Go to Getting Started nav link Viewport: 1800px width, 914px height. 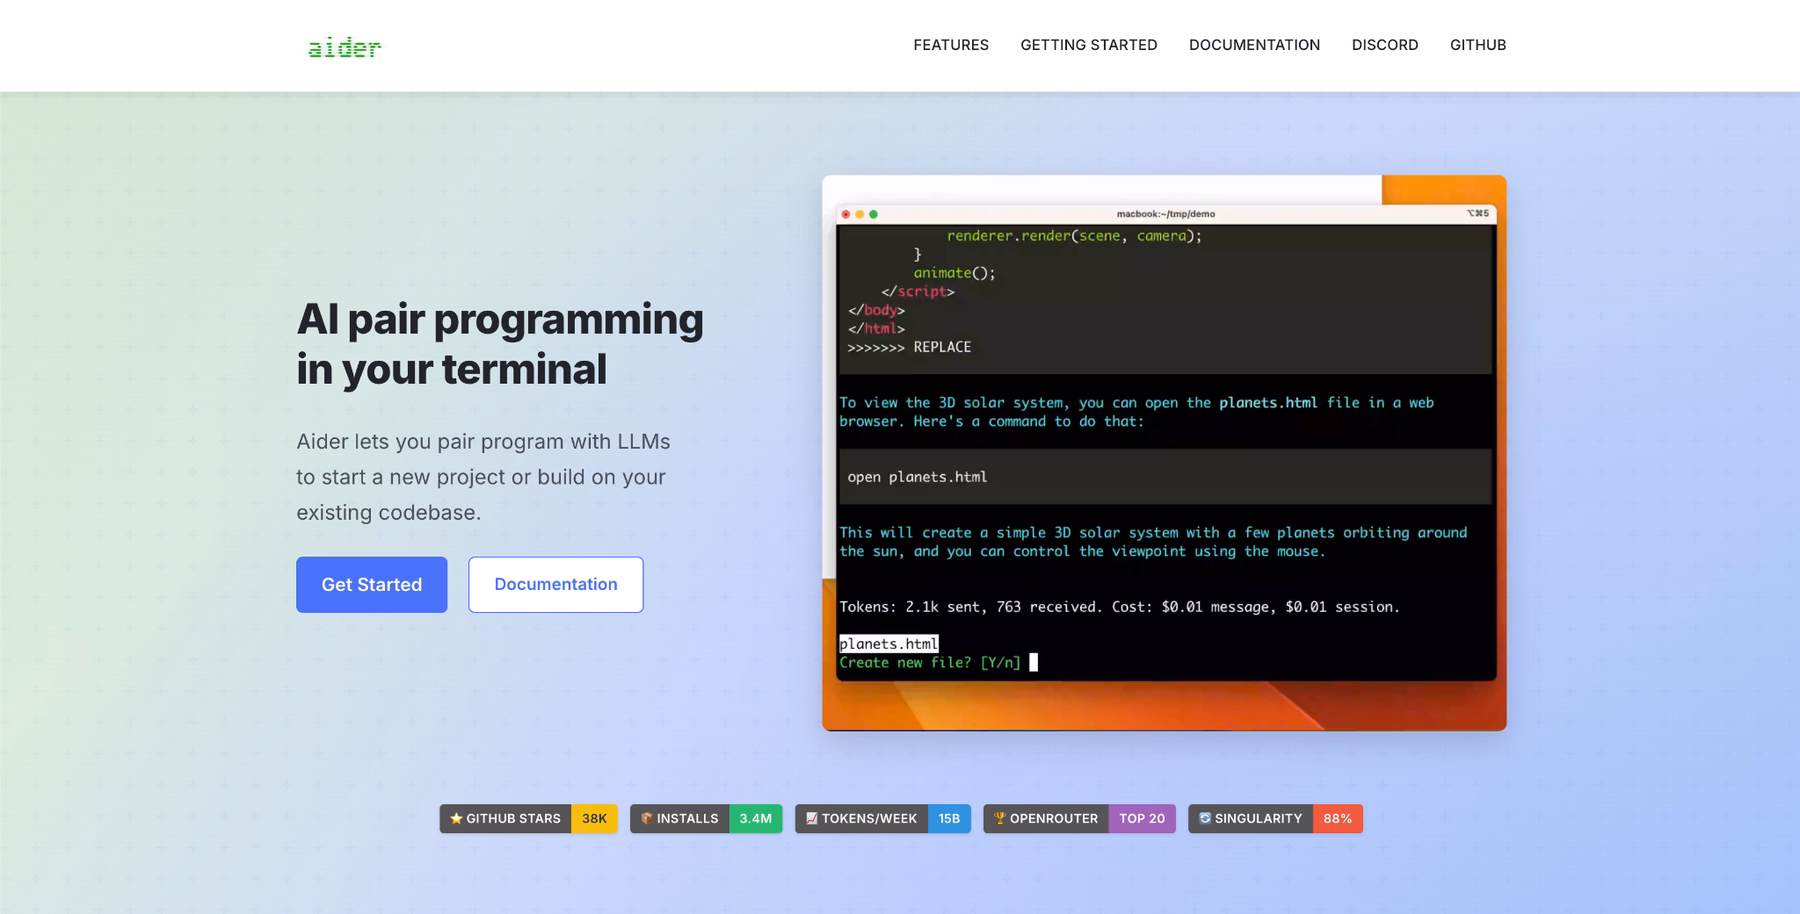[1089, 45]
